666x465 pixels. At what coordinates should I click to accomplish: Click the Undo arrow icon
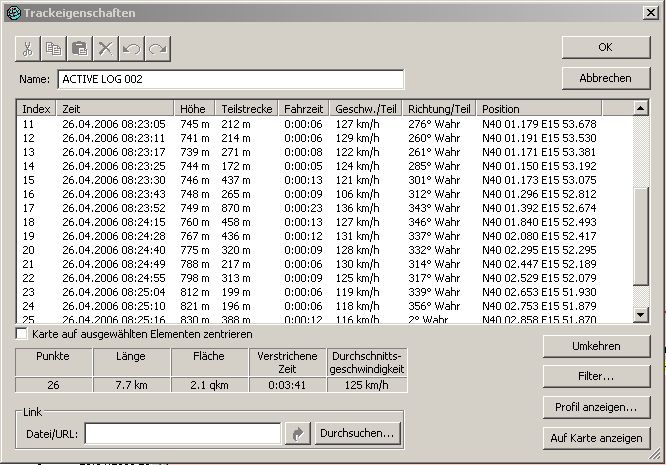point(132,48)
